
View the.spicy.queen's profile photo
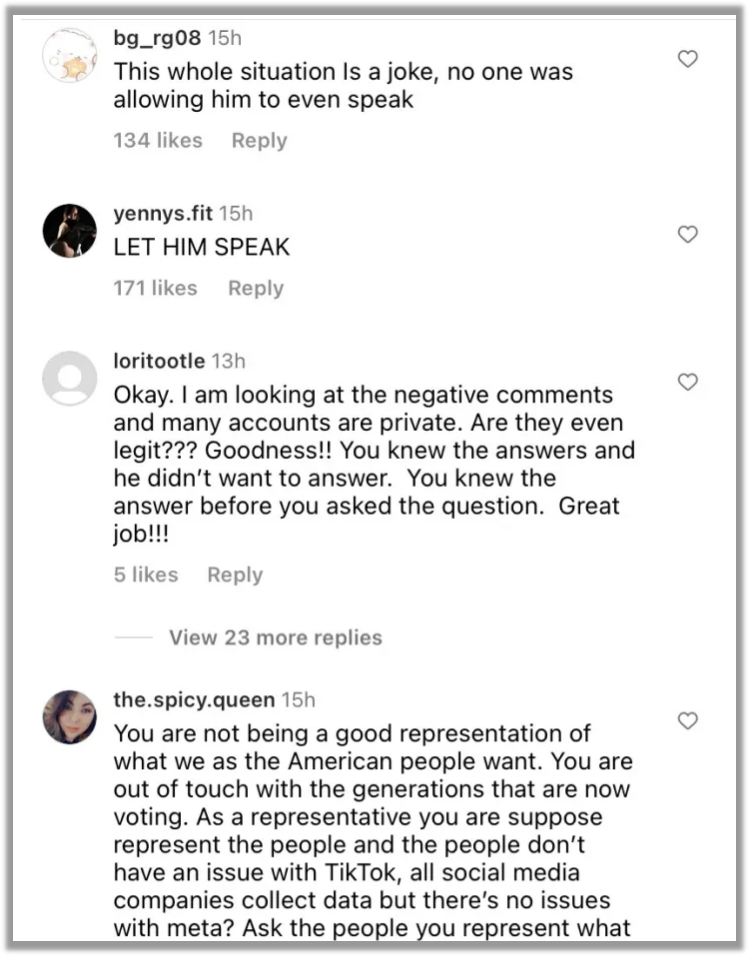69,717
